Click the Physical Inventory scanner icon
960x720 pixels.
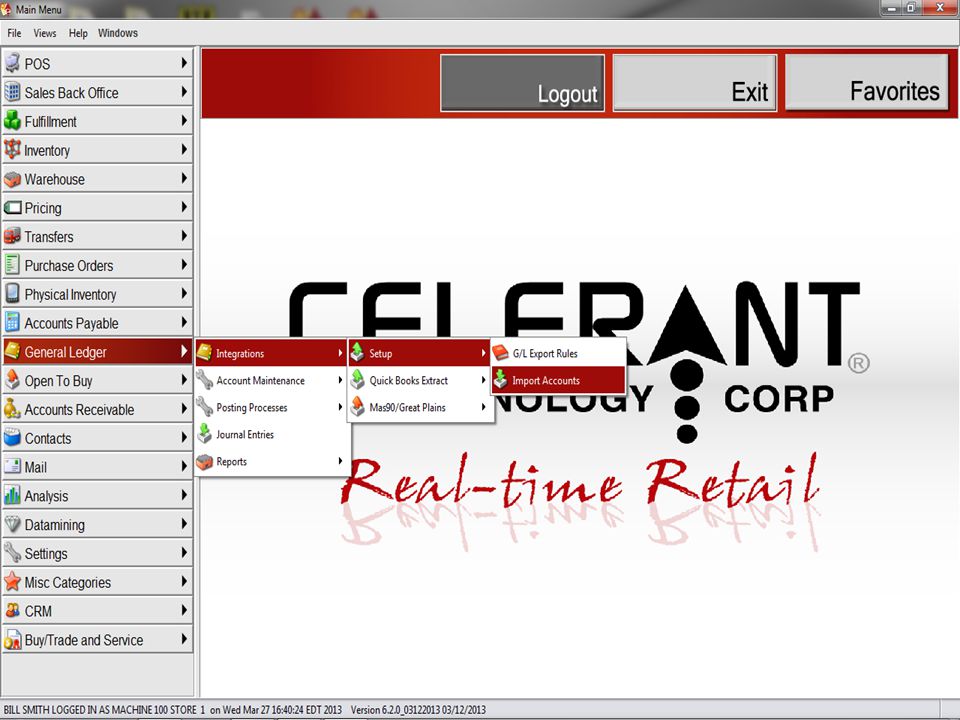pyautogui.click(x=12, y=294)
